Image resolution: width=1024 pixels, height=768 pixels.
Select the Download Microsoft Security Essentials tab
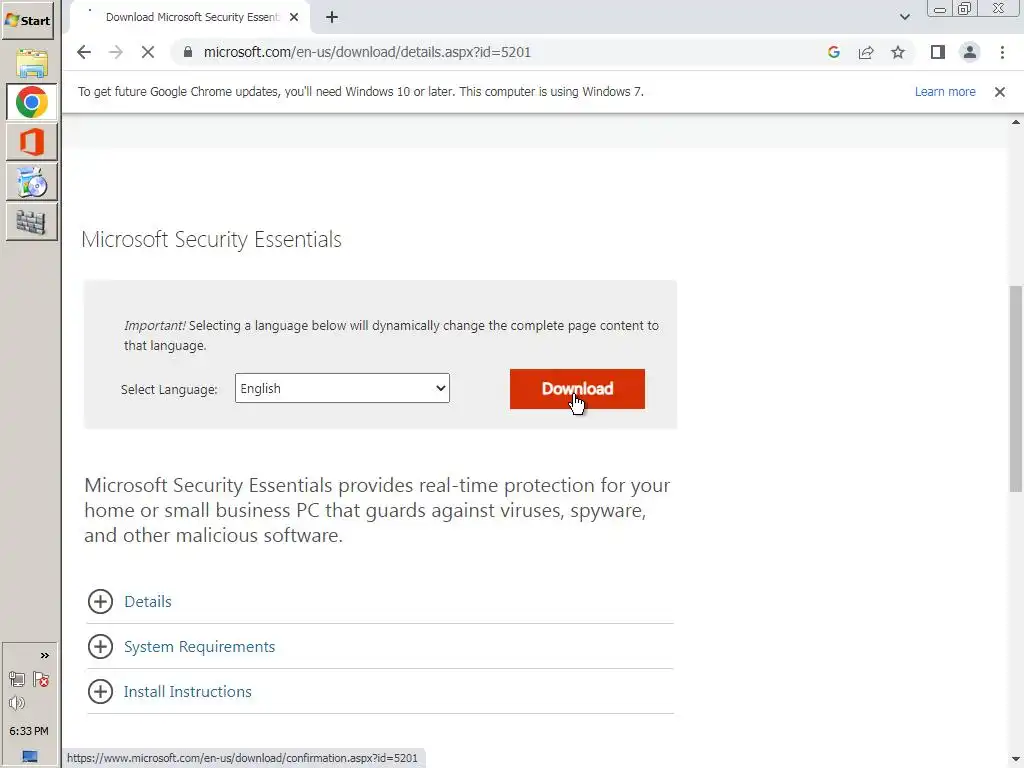click(x=190, y=17)
